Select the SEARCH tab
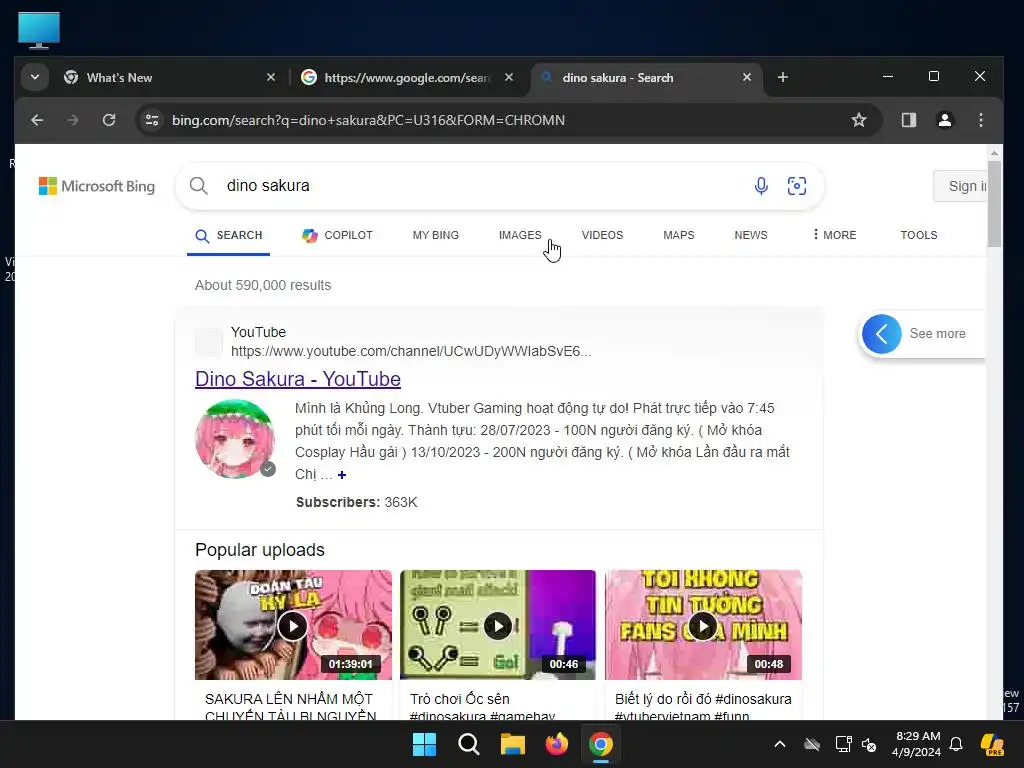1024x768 pixels. coord(229,235)
